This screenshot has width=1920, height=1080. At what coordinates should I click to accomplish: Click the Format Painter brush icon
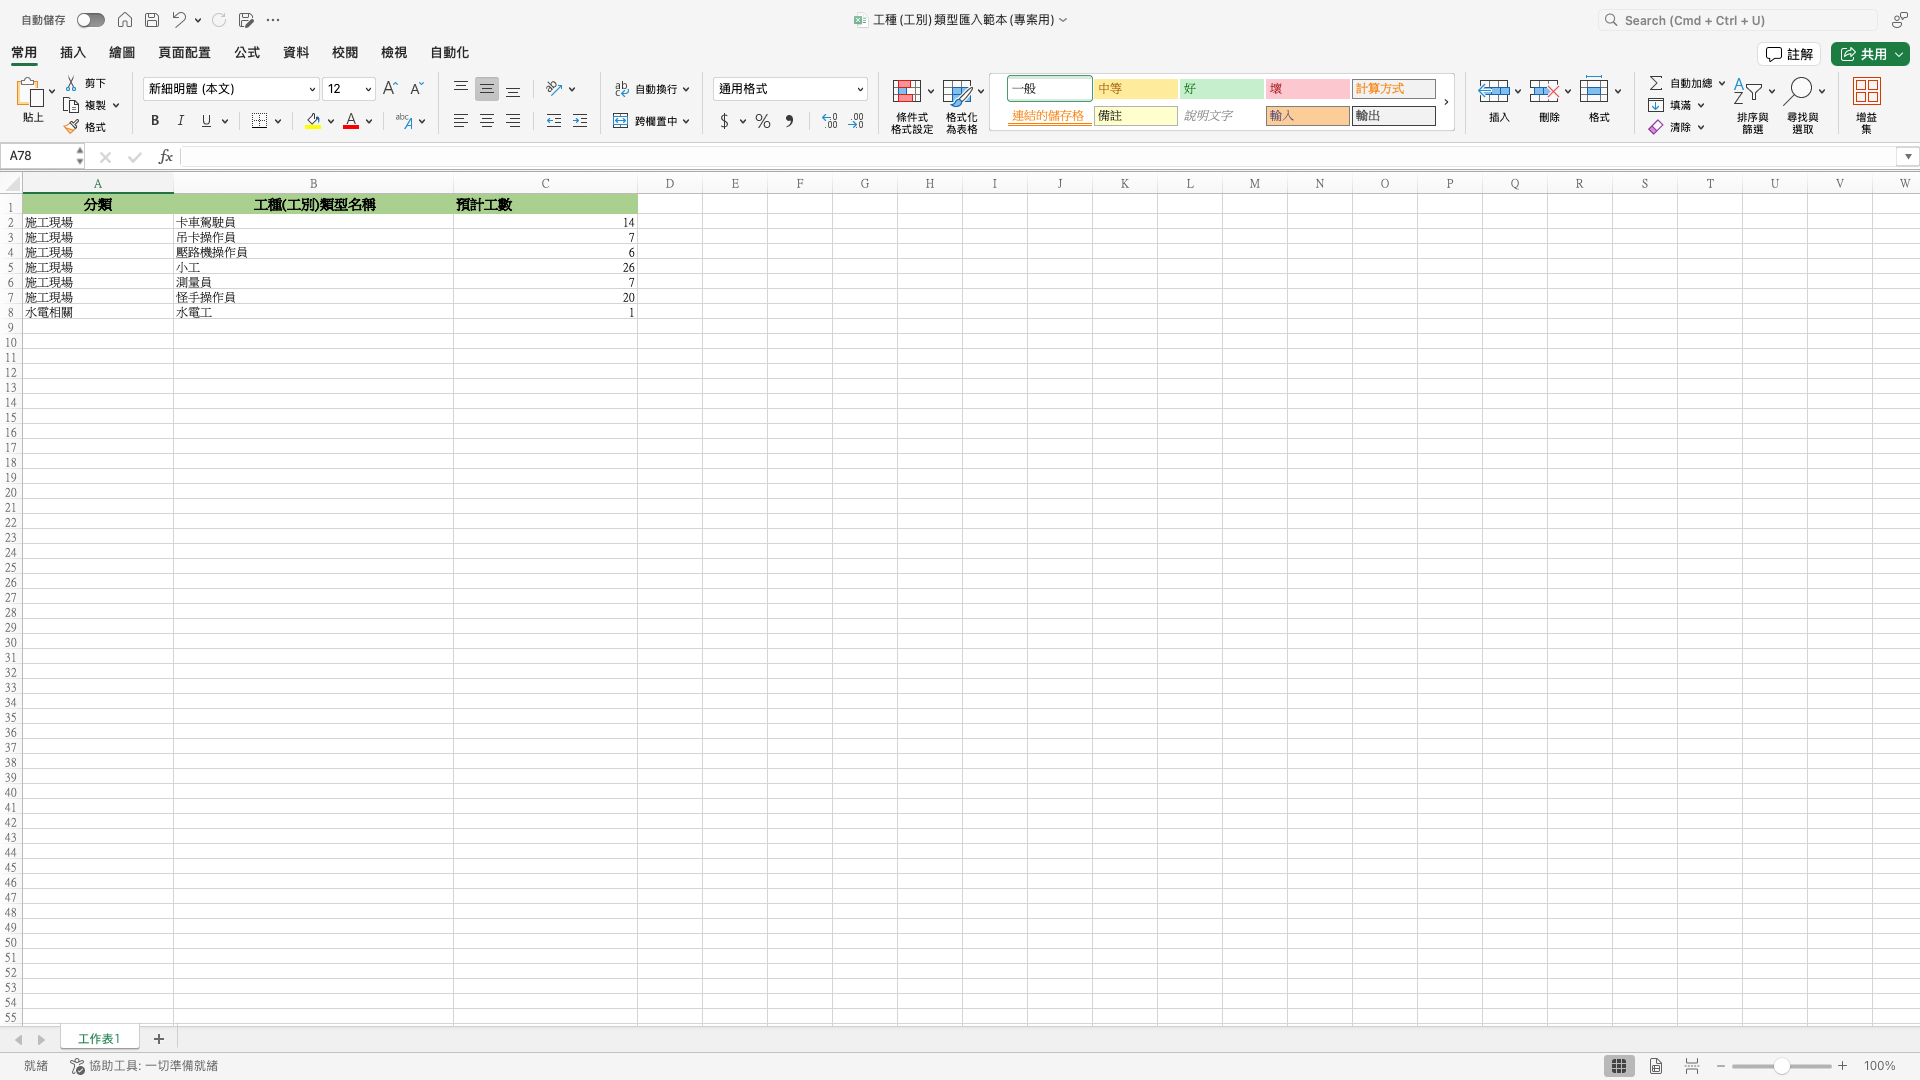coord(72,127)
